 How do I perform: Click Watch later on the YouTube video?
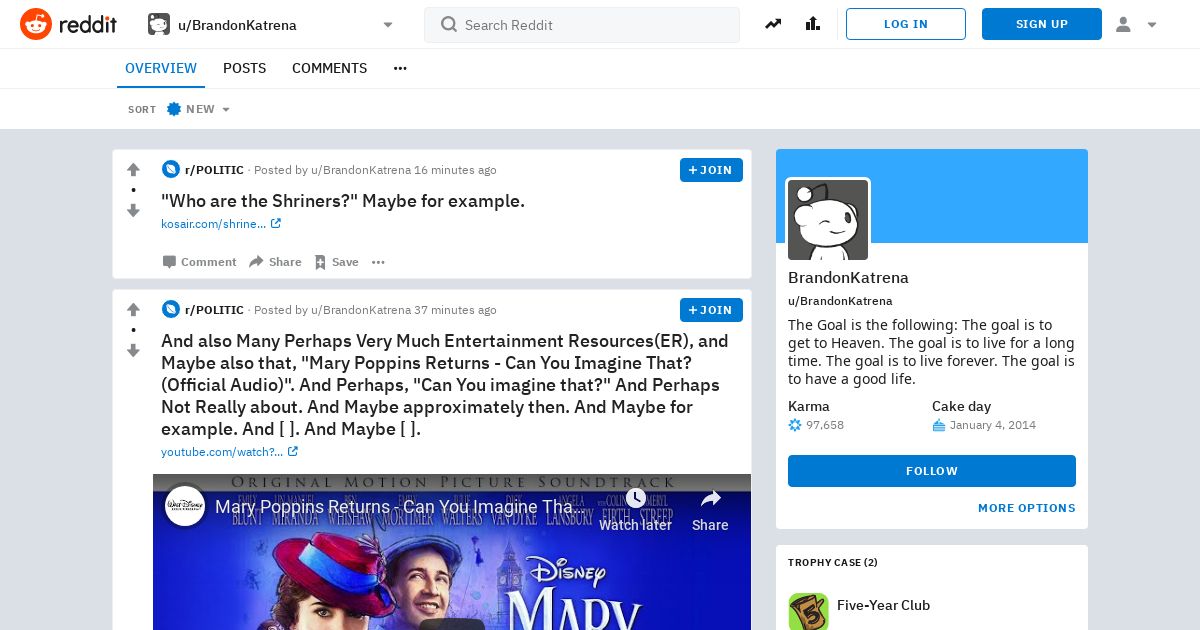pos(635,510)
